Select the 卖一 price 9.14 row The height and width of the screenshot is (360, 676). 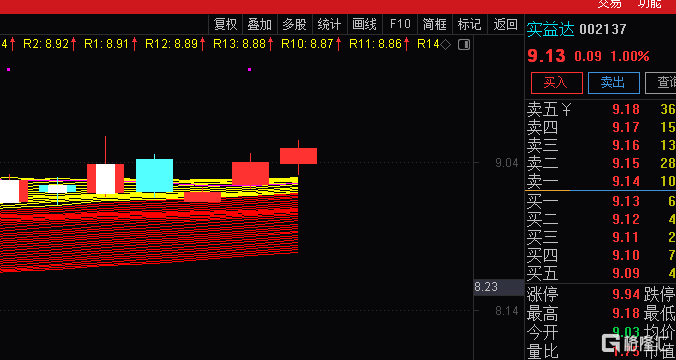(601, 181)
